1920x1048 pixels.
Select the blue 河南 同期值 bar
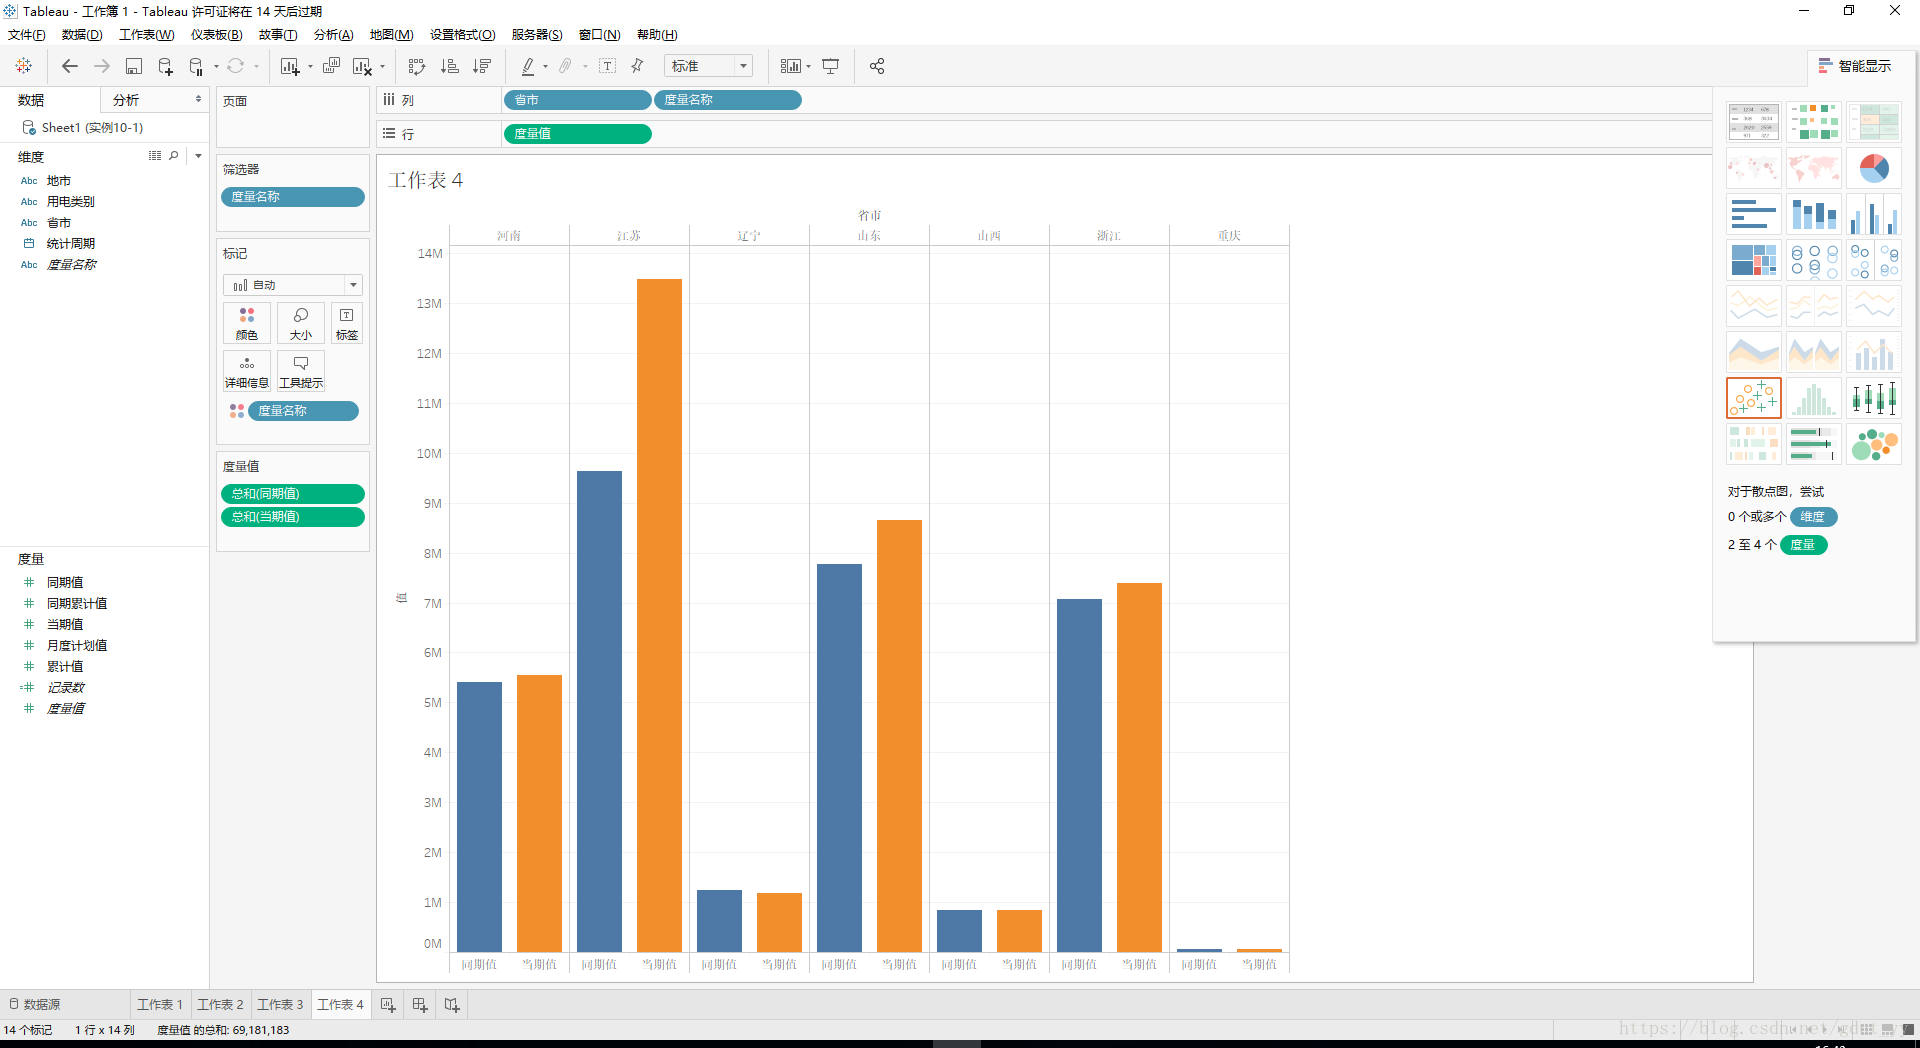[x=479, y=817]
